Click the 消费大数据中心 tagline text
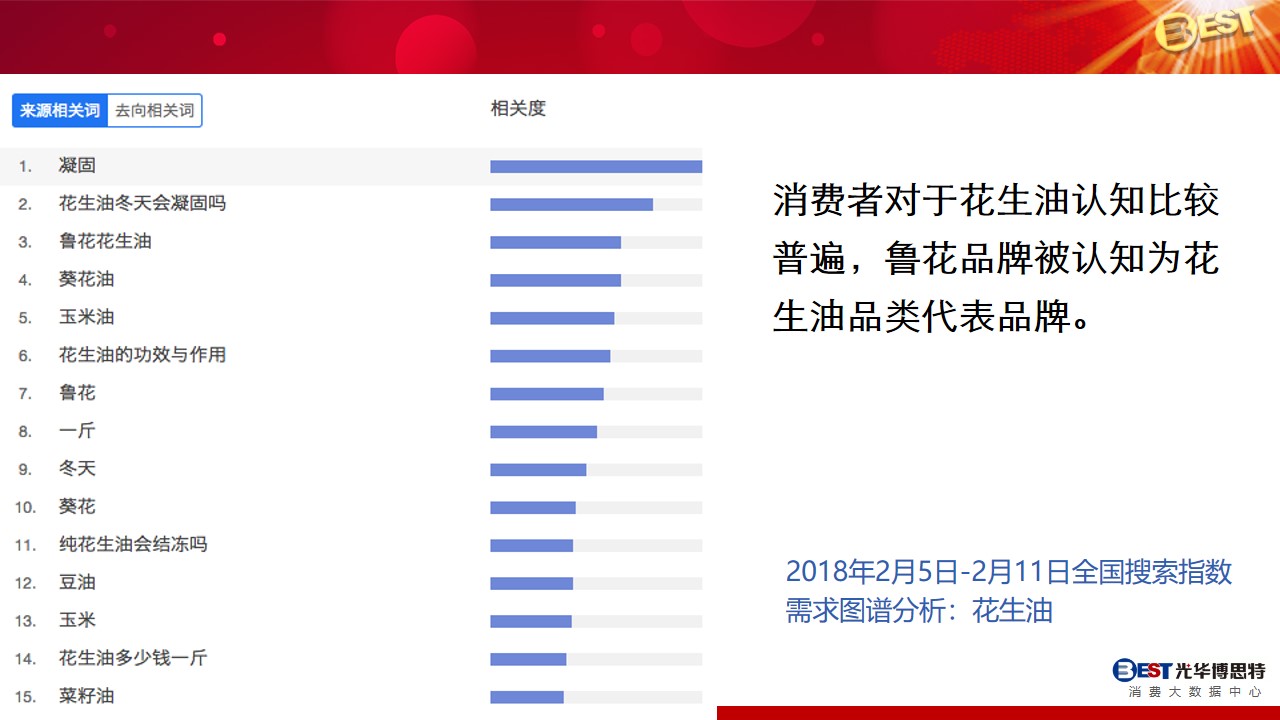 (1195, 692)
